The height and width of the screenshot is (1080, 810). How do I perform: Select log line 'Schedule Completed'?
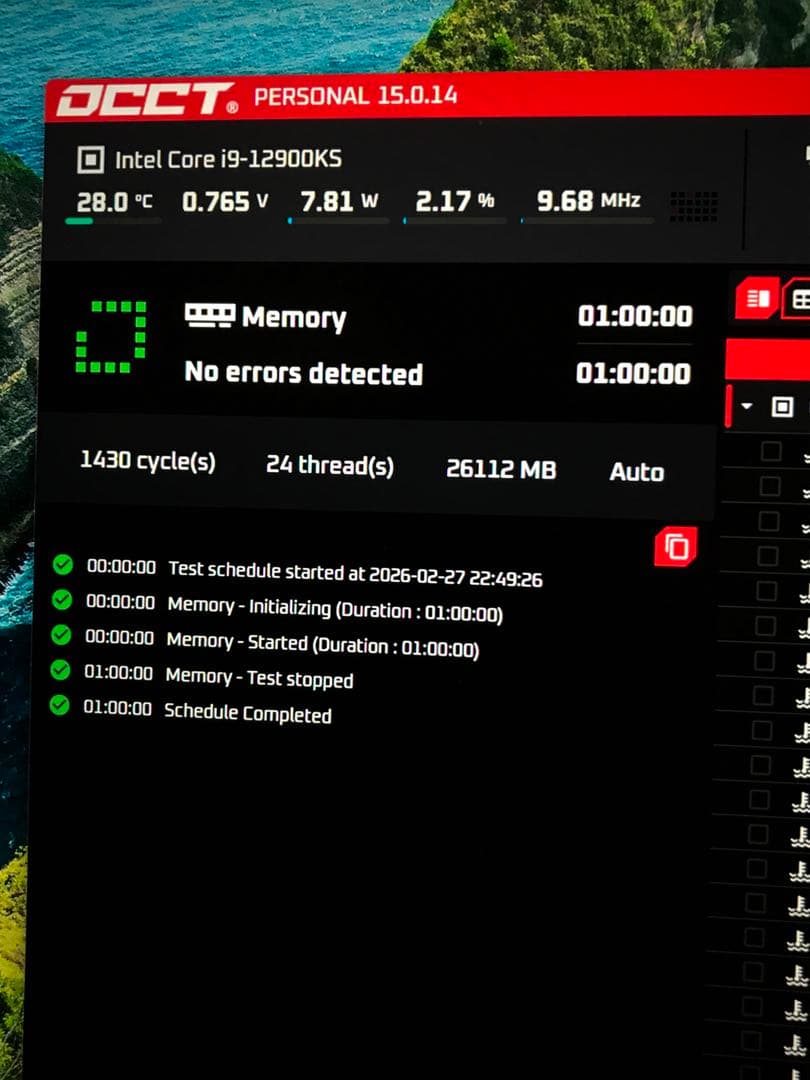[247, 714]
